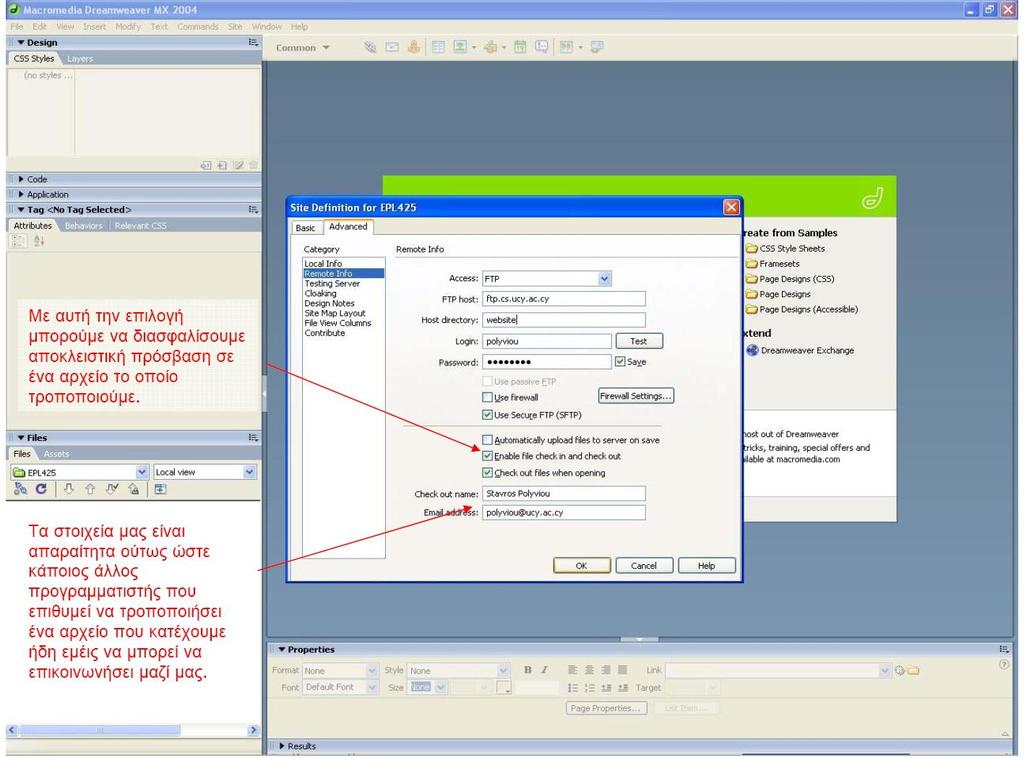Image resolution: width=1024 pixels, height=758 pixels.
Task: Enable Automatically upload files to server on save
Action: tap(487, 440)
